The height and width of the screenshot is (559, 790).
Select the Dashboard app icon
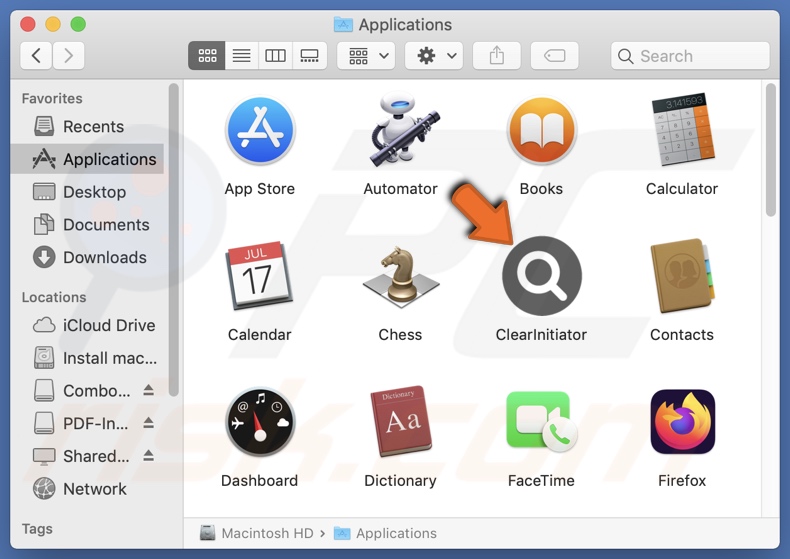pos(260,422)
